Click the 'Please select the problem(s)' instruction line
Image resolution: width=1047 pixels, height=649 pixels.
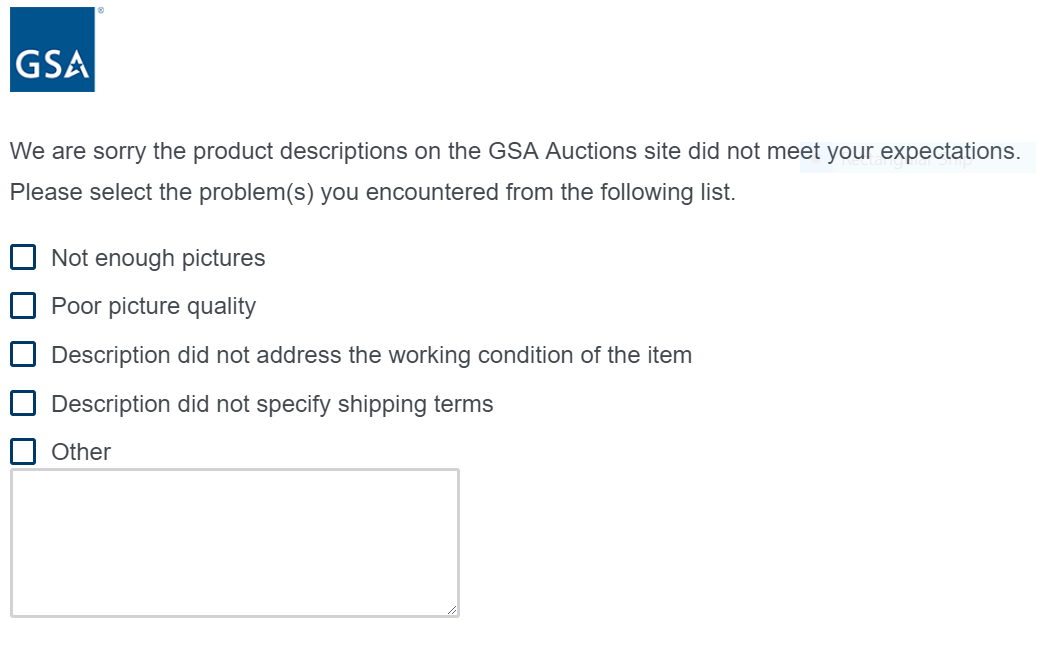(x=372, y=192)
